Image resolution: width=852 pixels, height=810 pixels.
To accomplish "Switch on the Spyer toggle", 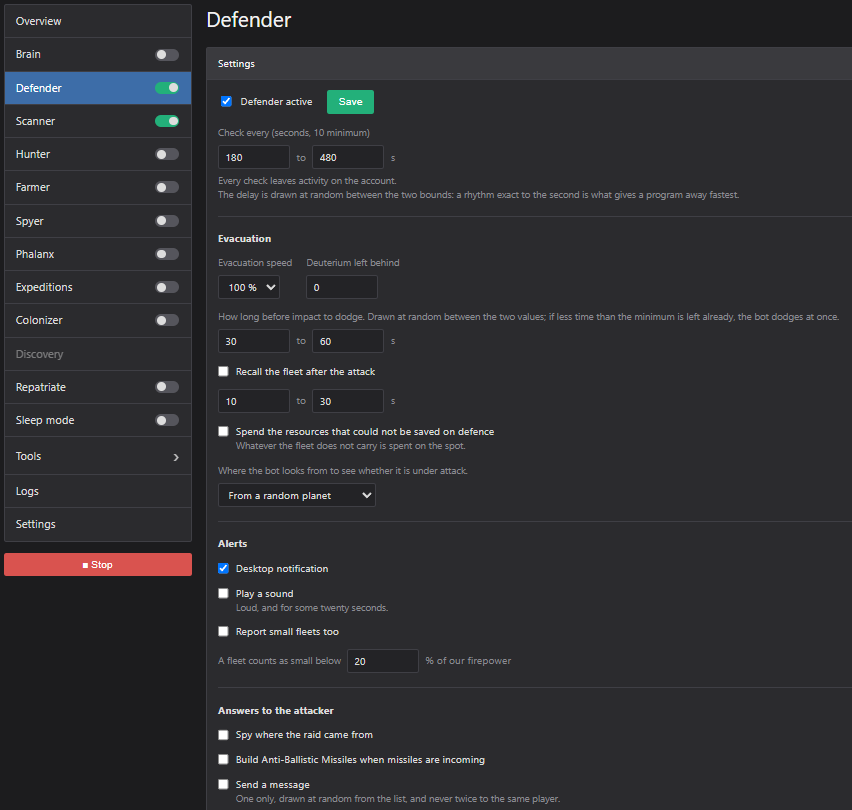I will [x=167, y=221].
